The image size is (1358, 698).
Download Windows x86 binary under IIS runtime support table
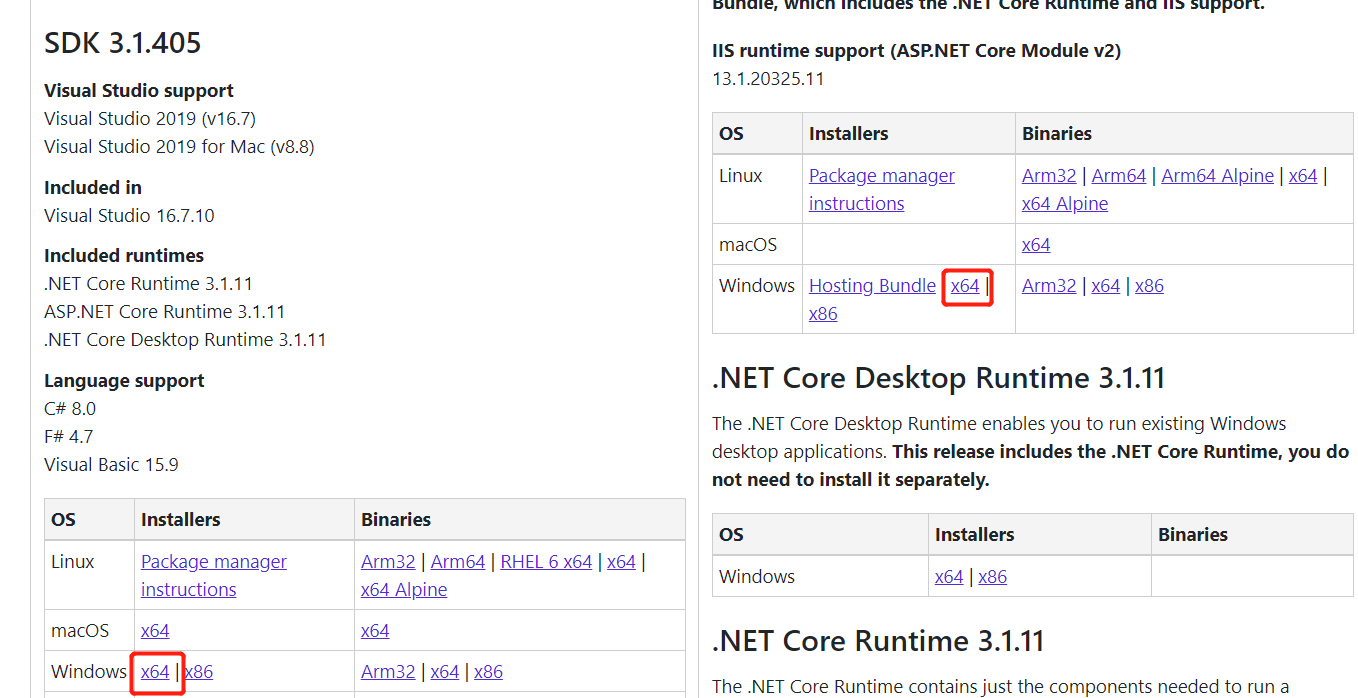(x=1149, y=285)
